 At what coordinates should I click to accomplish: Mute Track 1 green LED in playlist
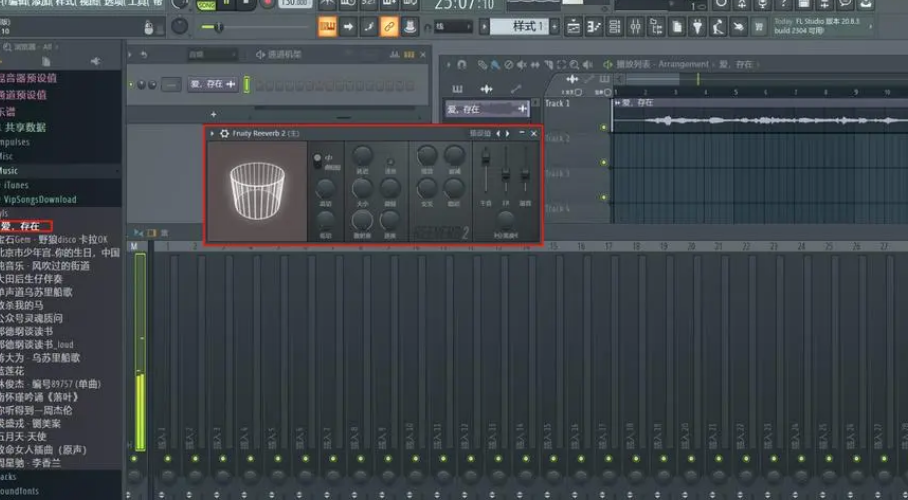click(604, 127)
